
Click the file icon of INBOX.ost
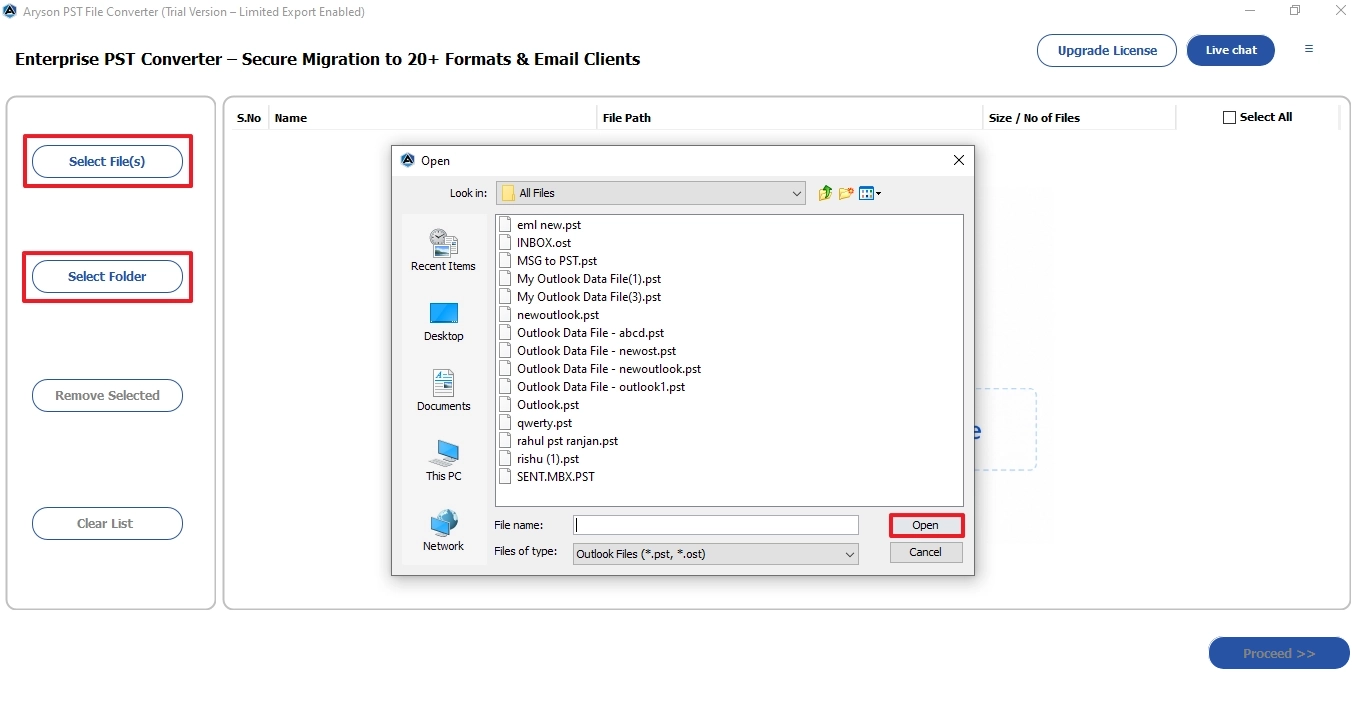(x=505, y=243)
